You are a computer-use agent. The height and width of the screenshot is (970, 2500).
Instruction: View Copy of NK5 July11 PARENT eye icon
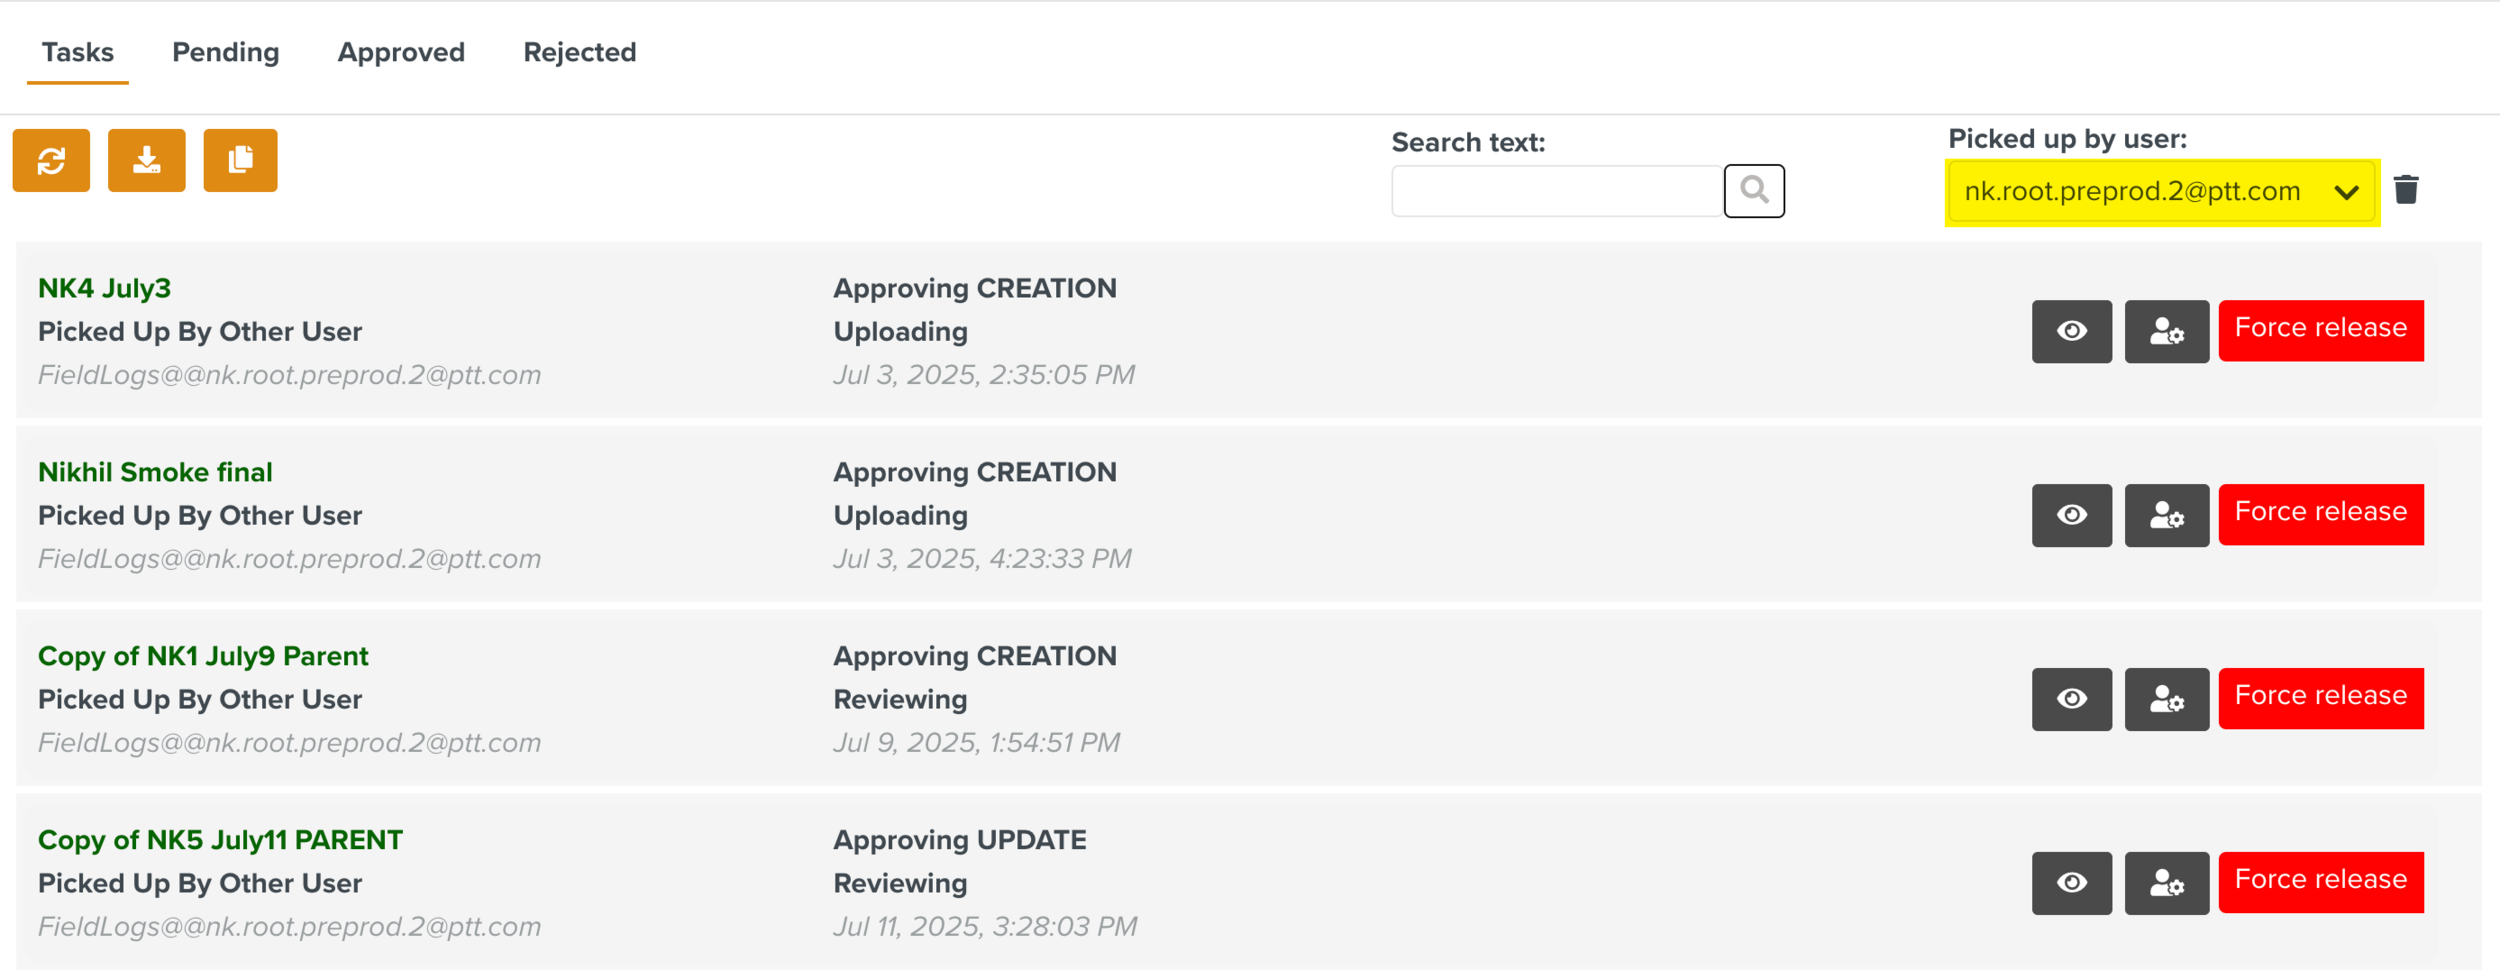[2071, 883]
